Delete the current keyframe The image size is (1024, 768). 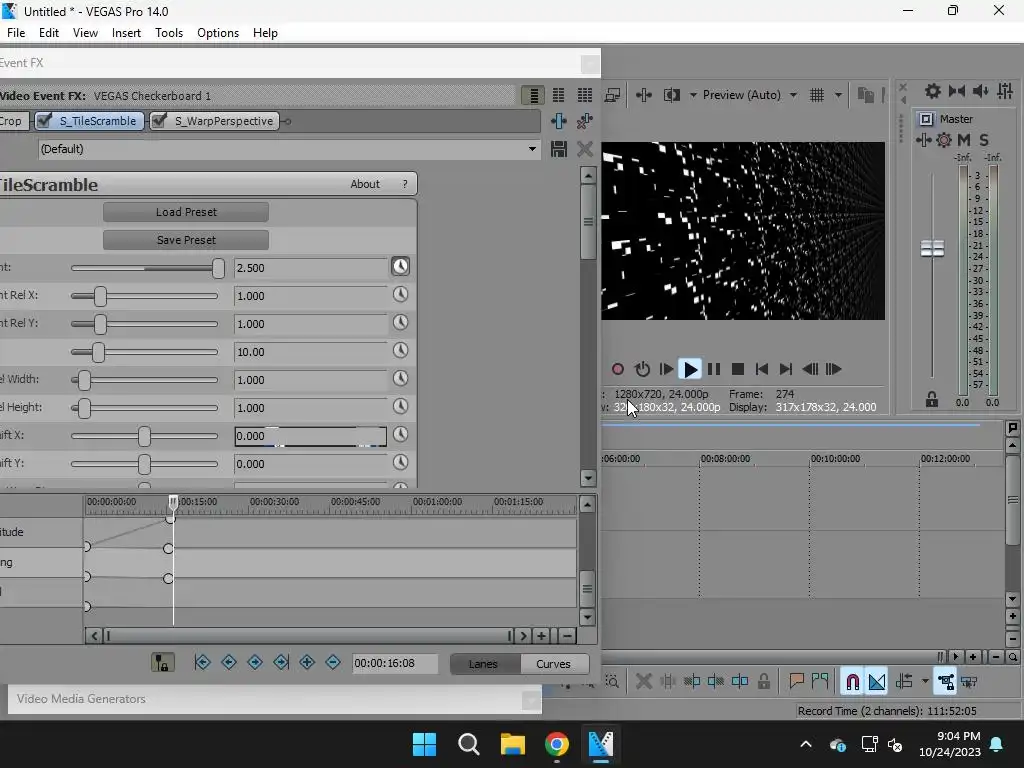332,662
